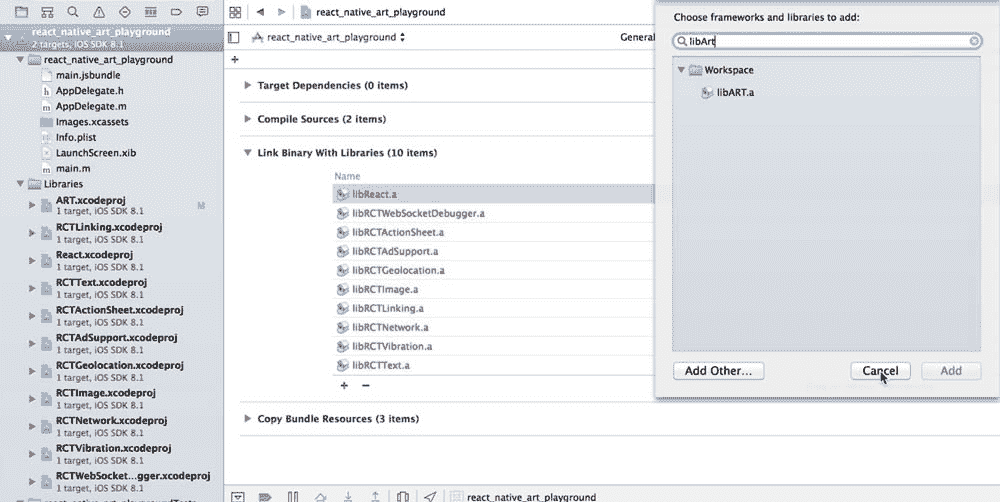Toggle the projects and targets list sidebar
The width and height of the screenshot is (1000, 502).
[x=234, y=37]
